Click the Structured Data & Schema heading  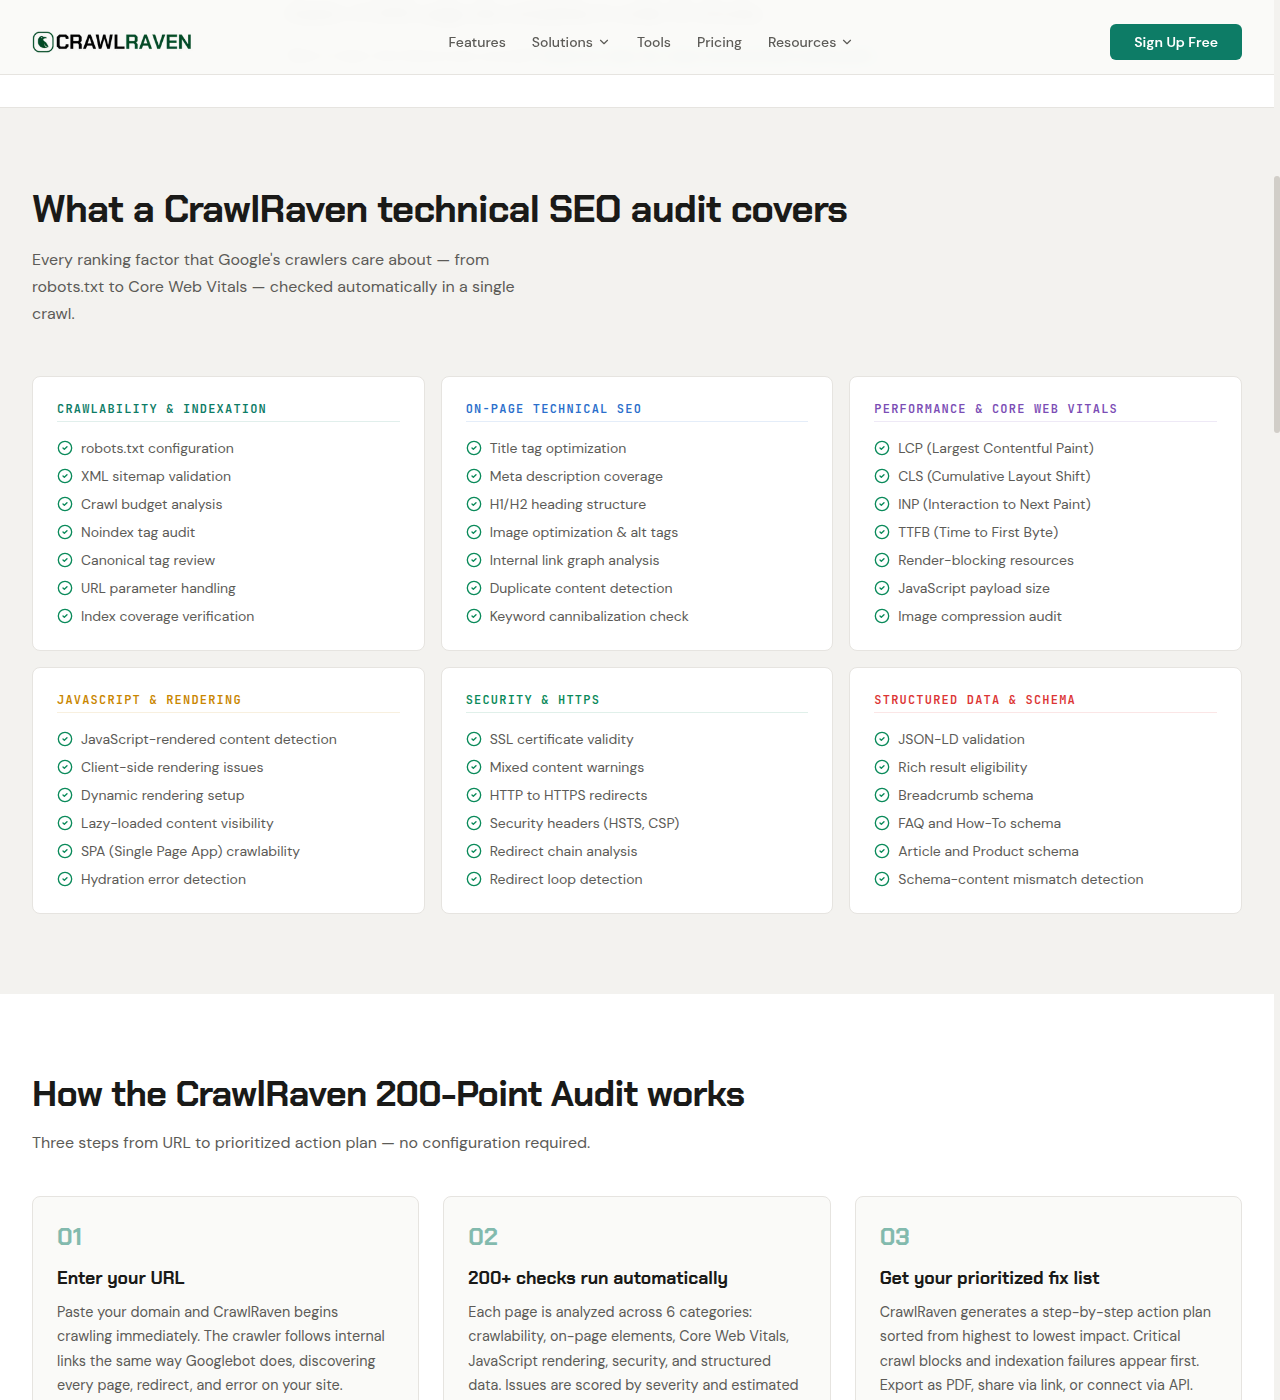[975, 700]
